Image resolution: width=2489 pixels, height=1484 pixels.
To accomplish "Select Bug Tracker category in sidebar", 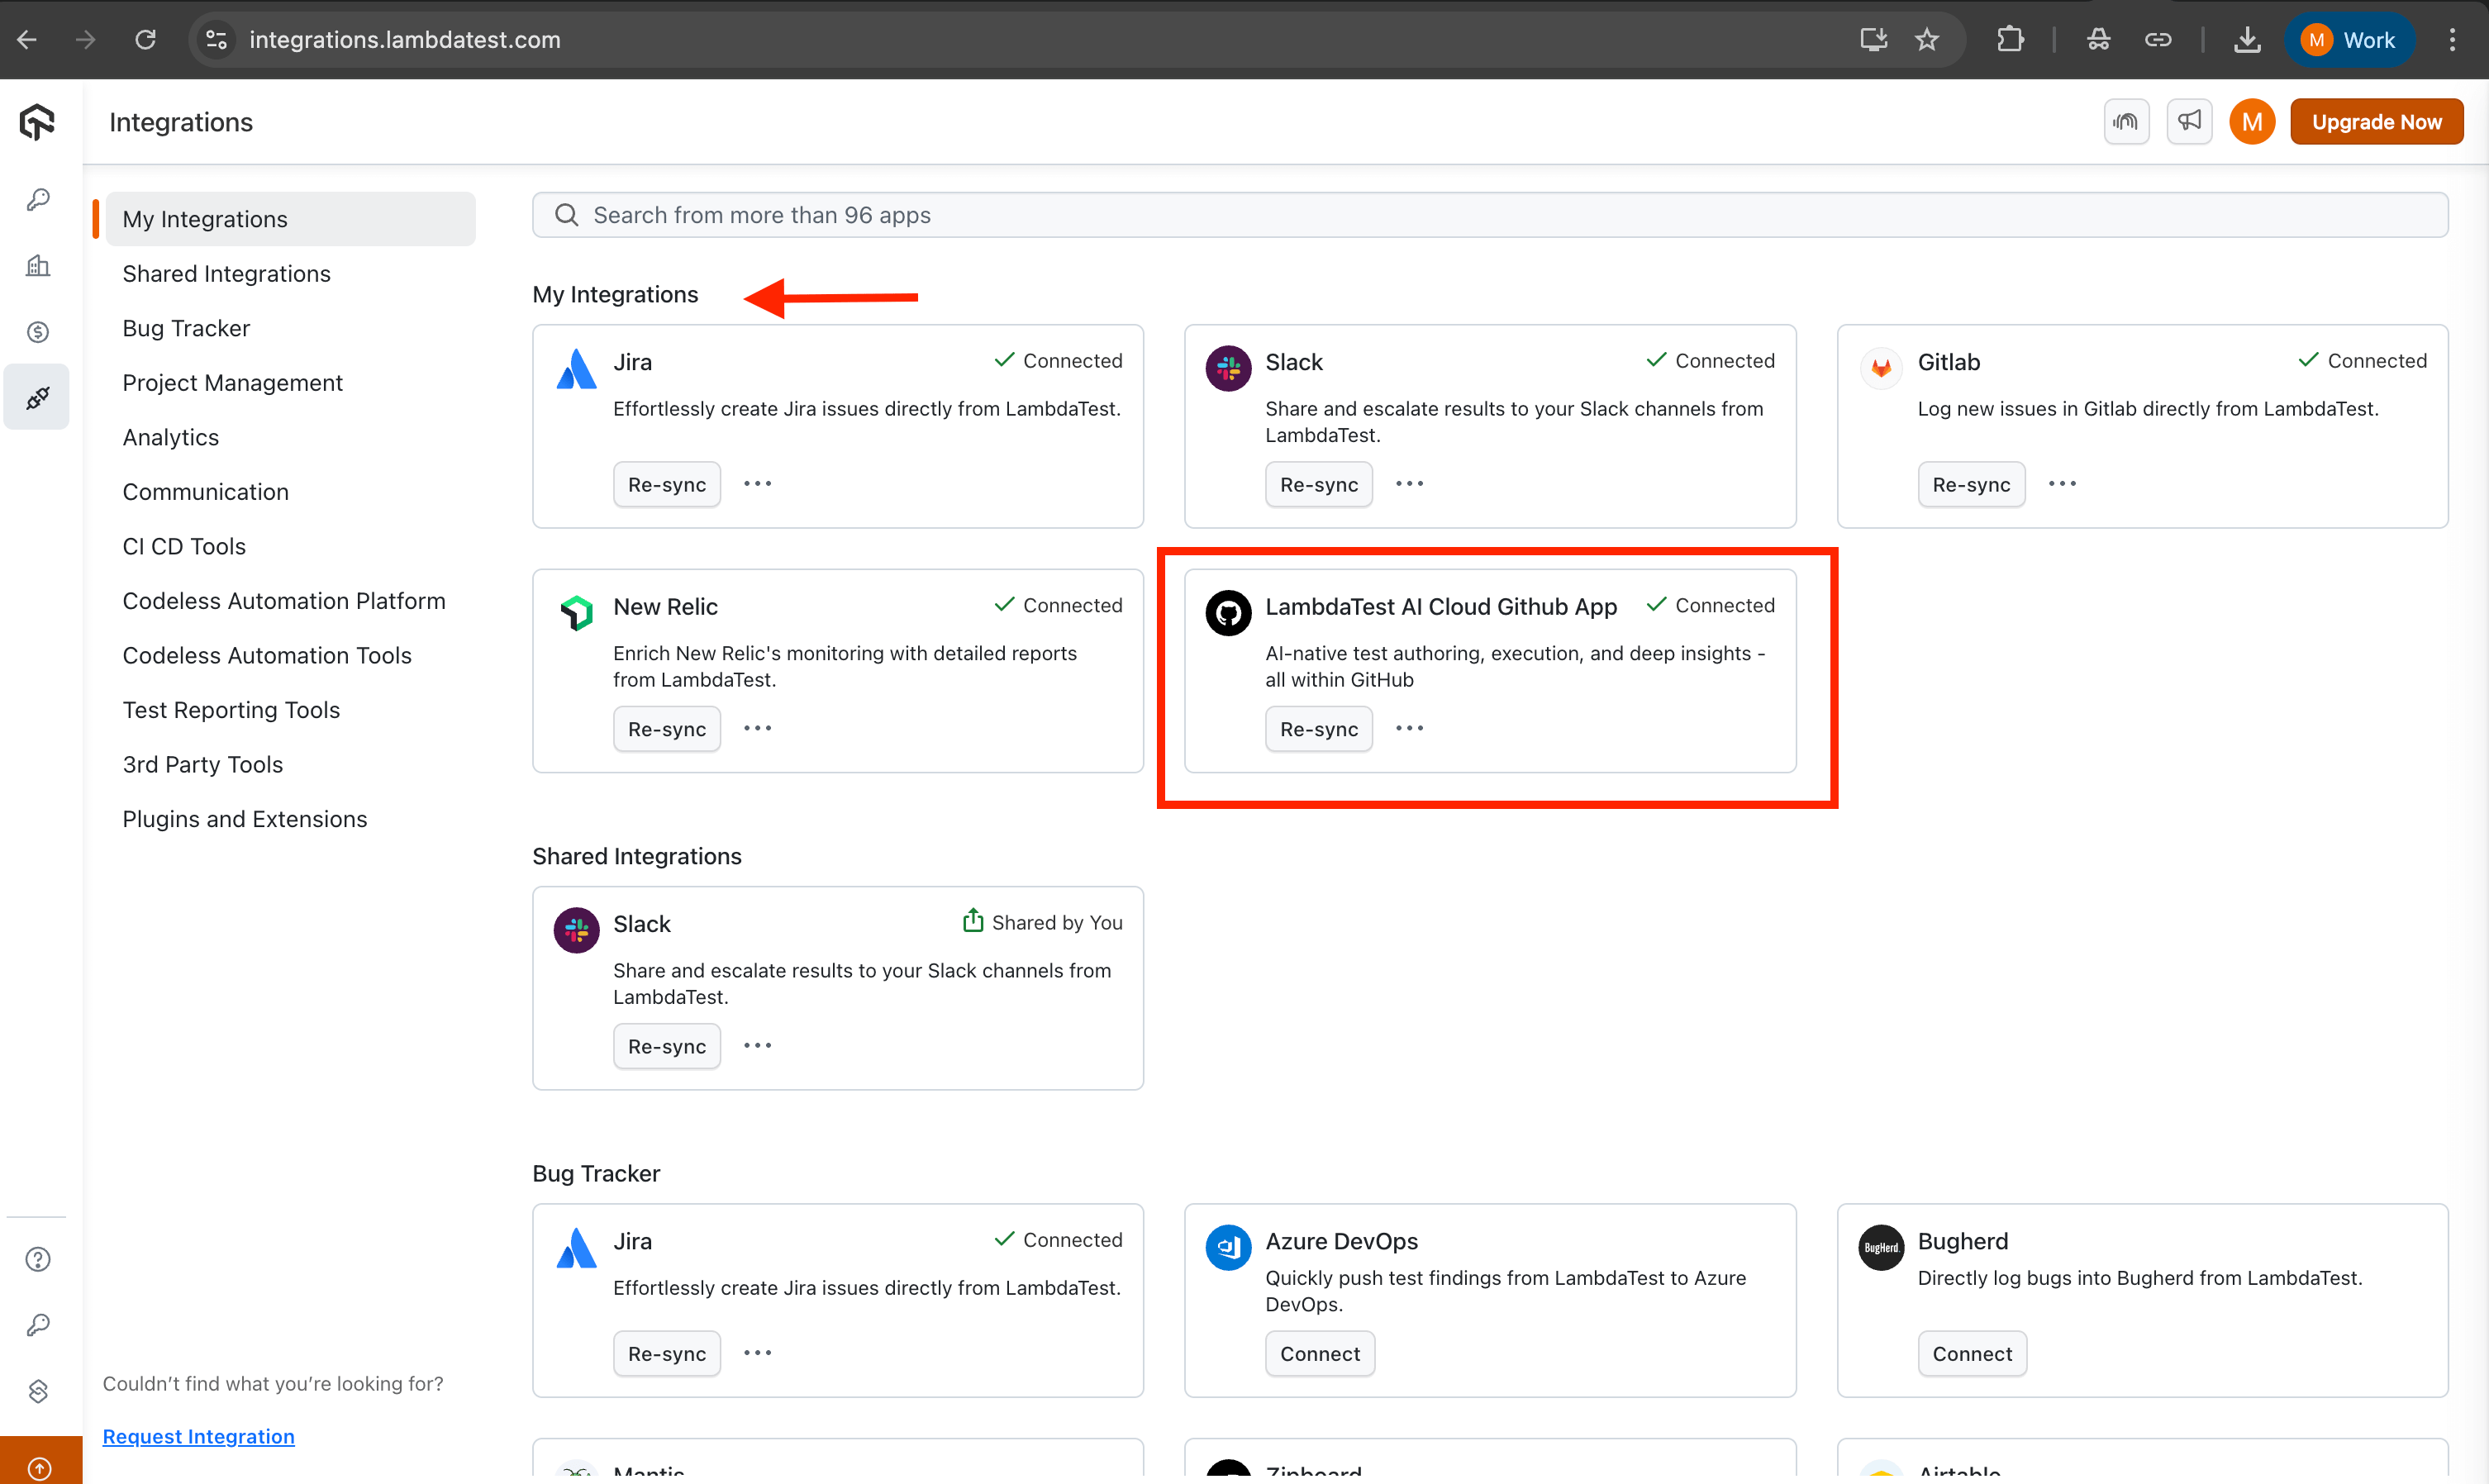I will (x=186, y=328).
